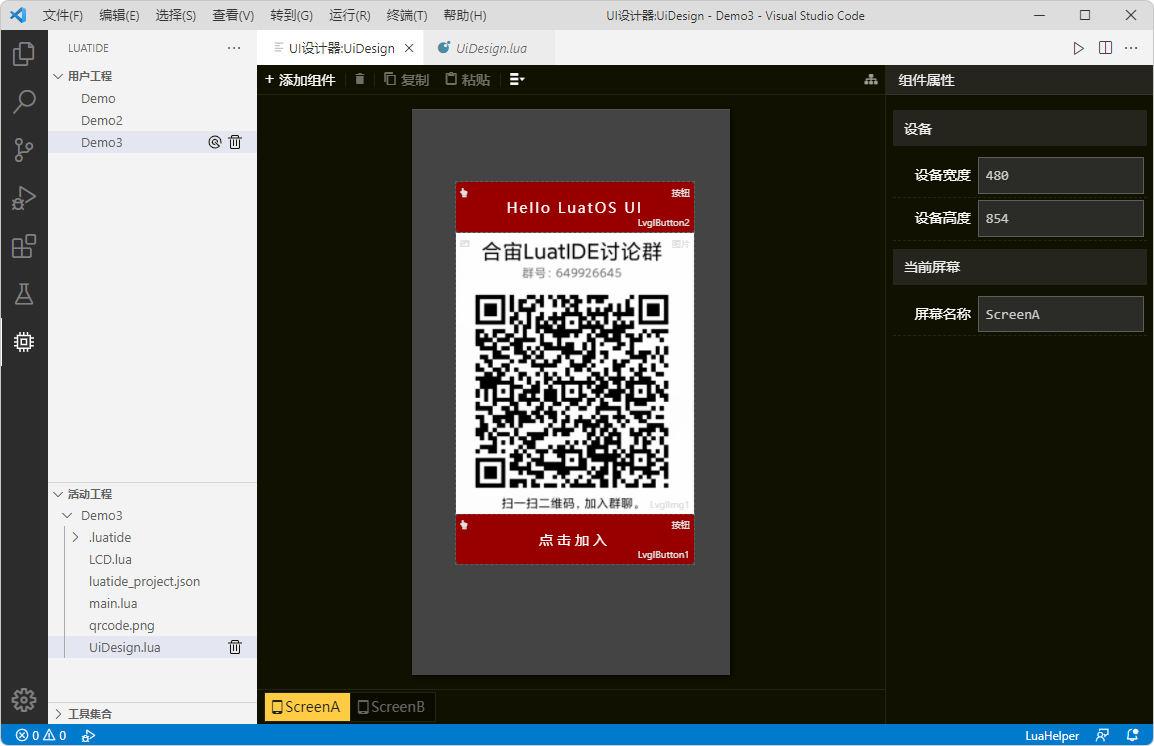Open the Manage settings gear
1154x746 pixels.
24,700
